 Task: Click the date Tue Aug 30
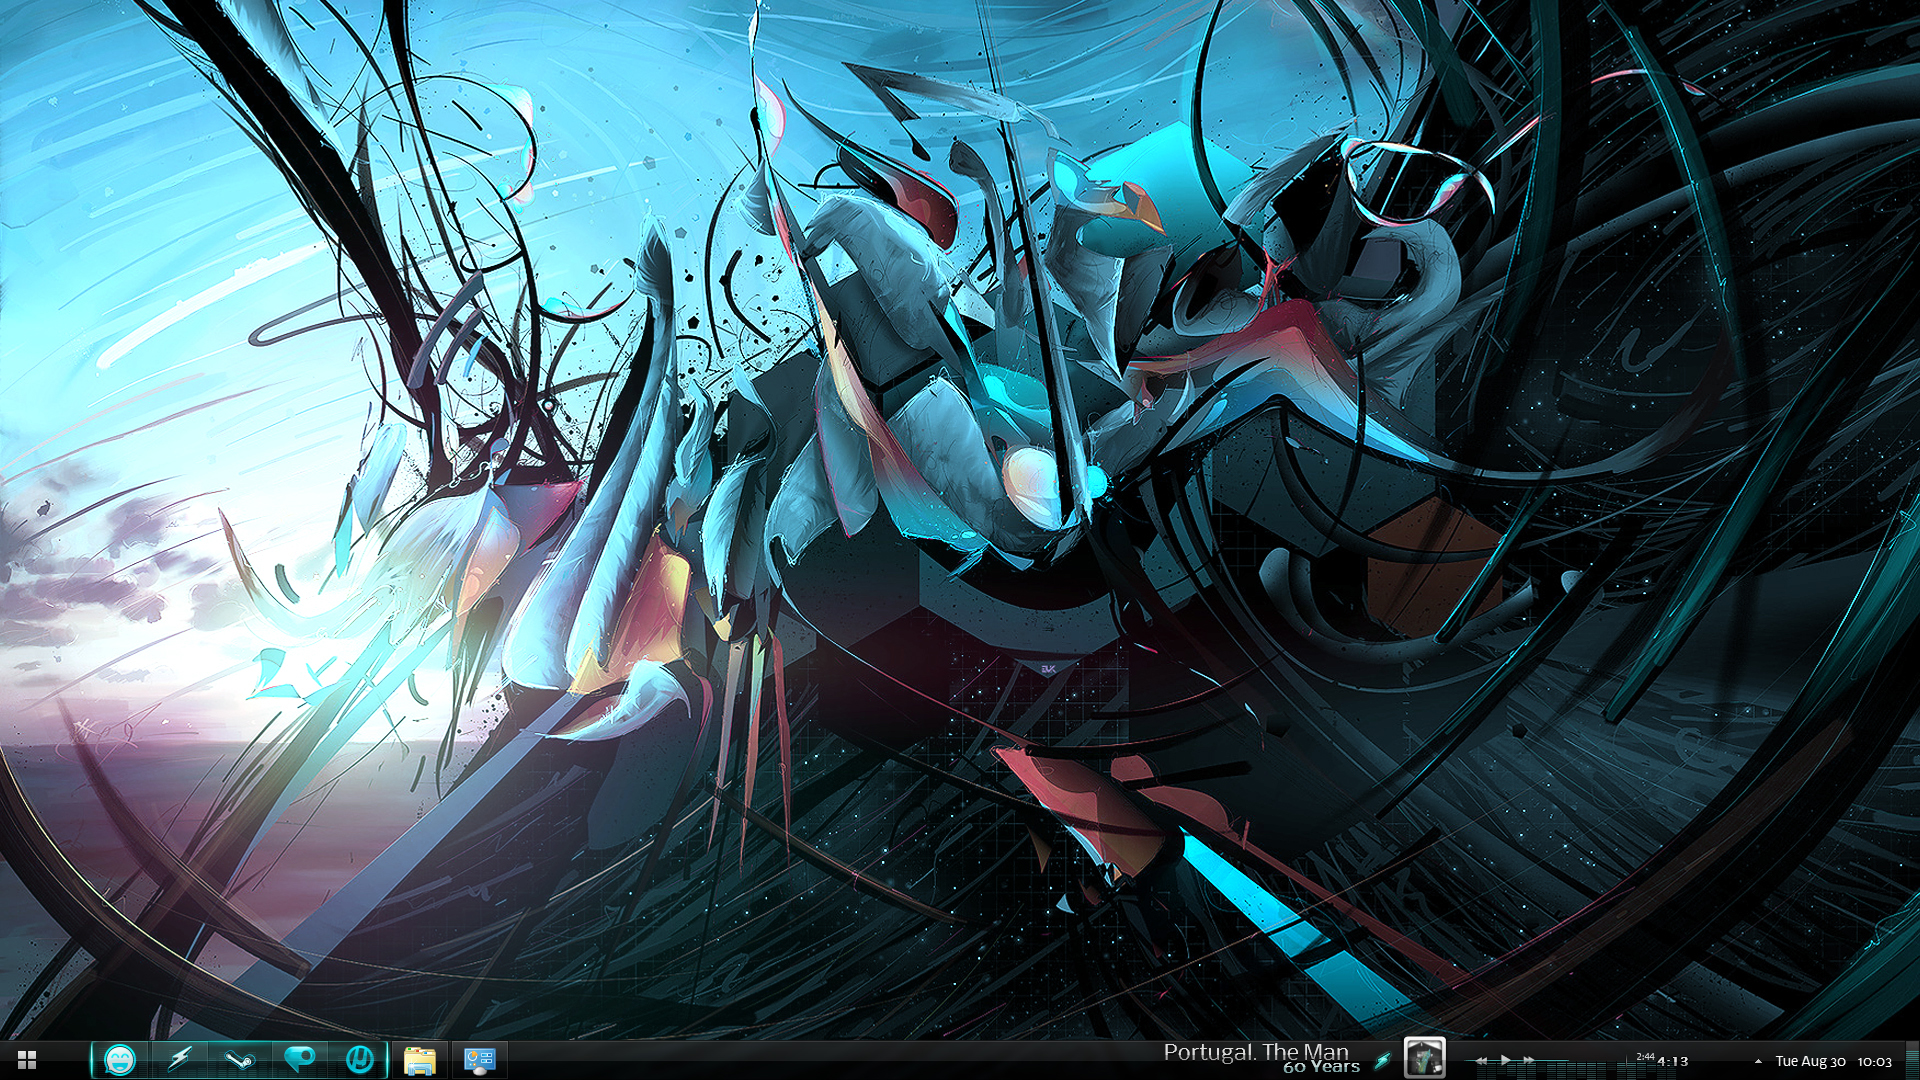(x=1810, y=1061)
